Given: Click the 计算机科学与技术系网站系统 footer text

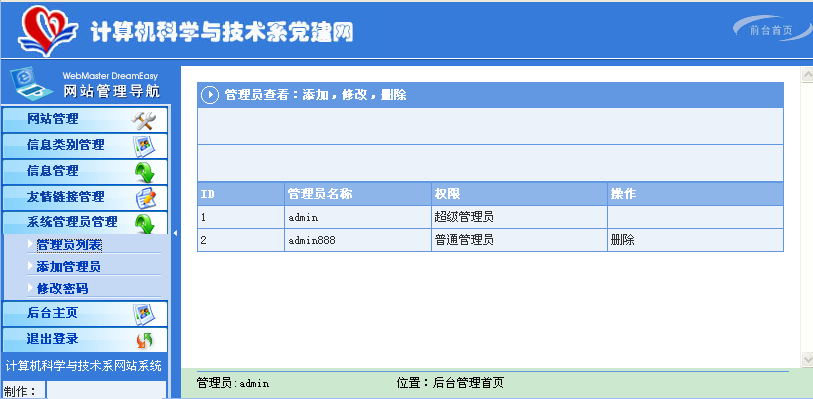Looking at the screenshot, I should pos(83,365).
